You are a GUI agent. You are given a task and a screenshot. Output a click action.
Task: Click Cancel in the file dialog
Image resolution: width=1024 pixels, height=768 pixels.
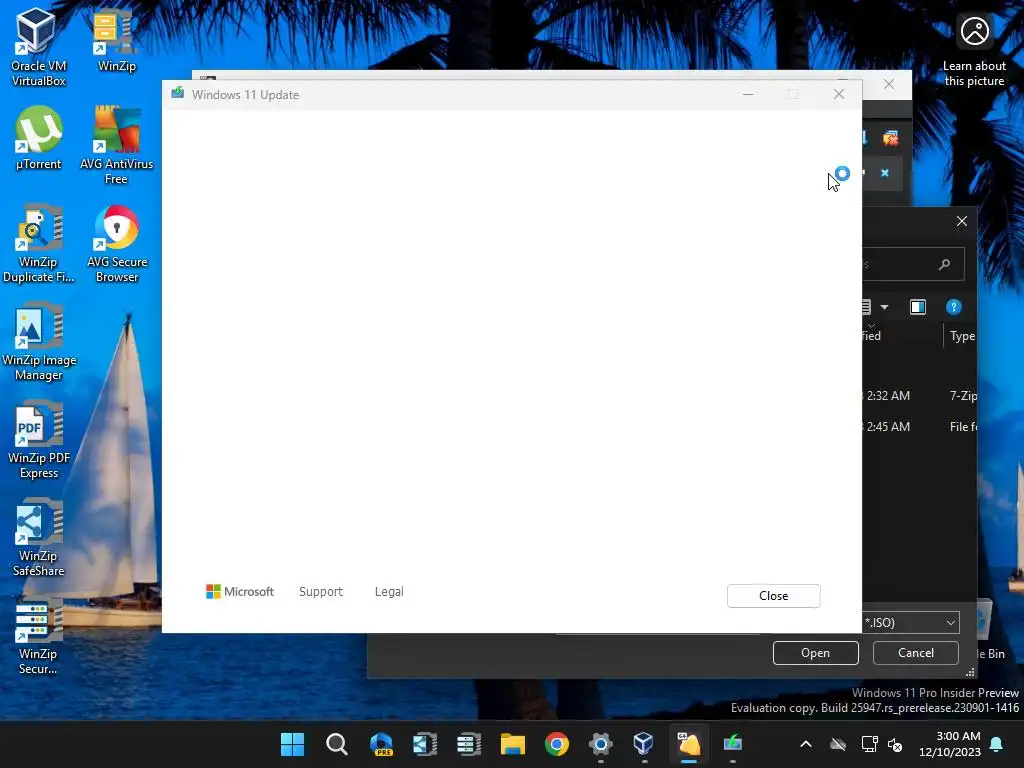916,653
